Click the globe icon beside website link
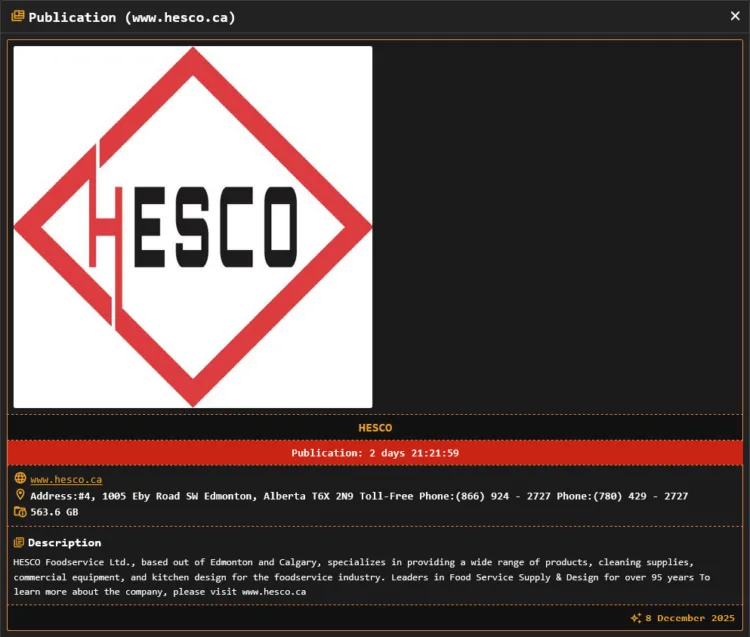 pos(20,478)
